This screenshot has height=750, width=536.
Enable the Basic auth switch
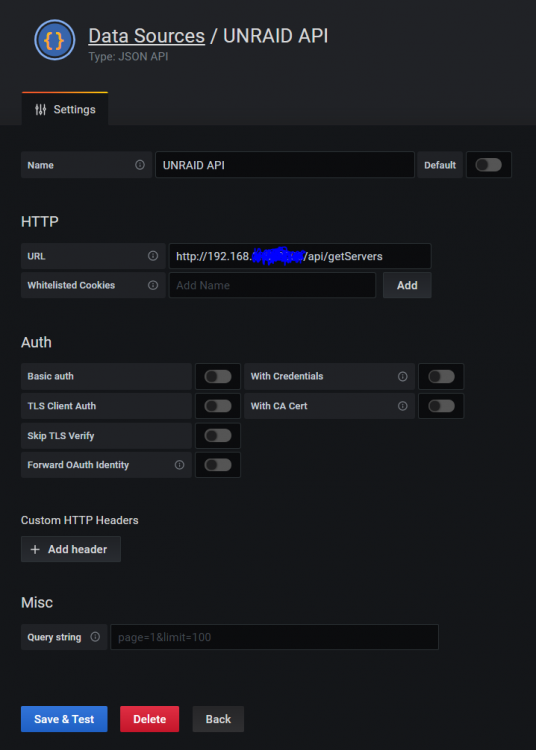pos(218,376)
